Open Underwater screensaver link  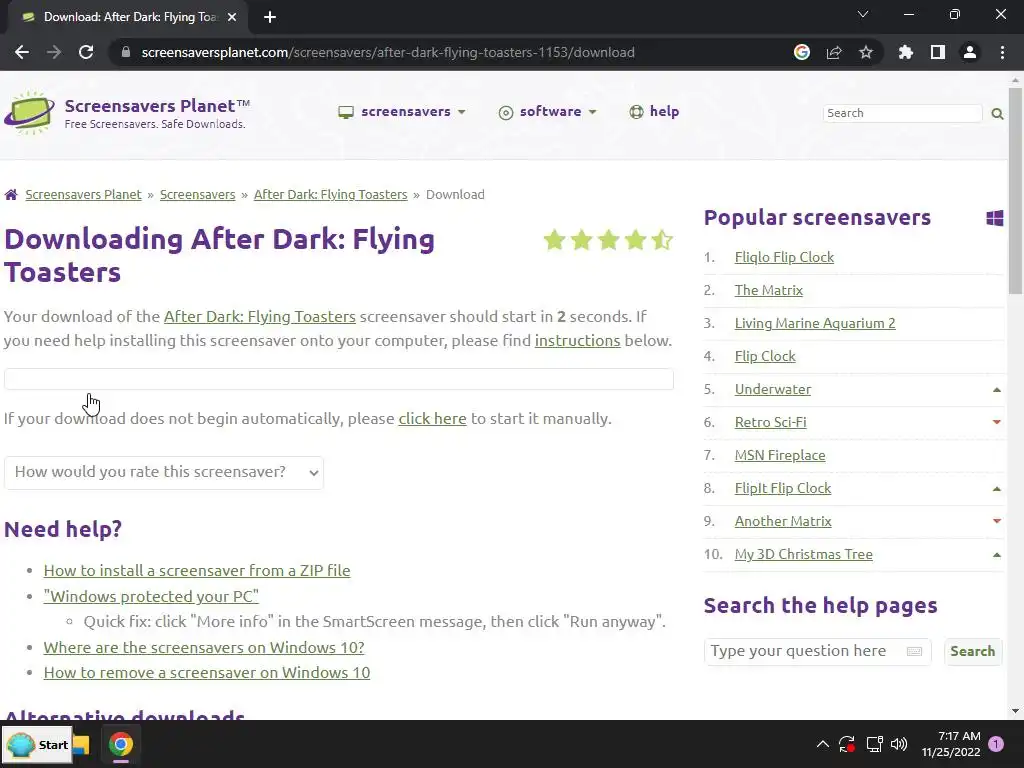tap(773, 389)
